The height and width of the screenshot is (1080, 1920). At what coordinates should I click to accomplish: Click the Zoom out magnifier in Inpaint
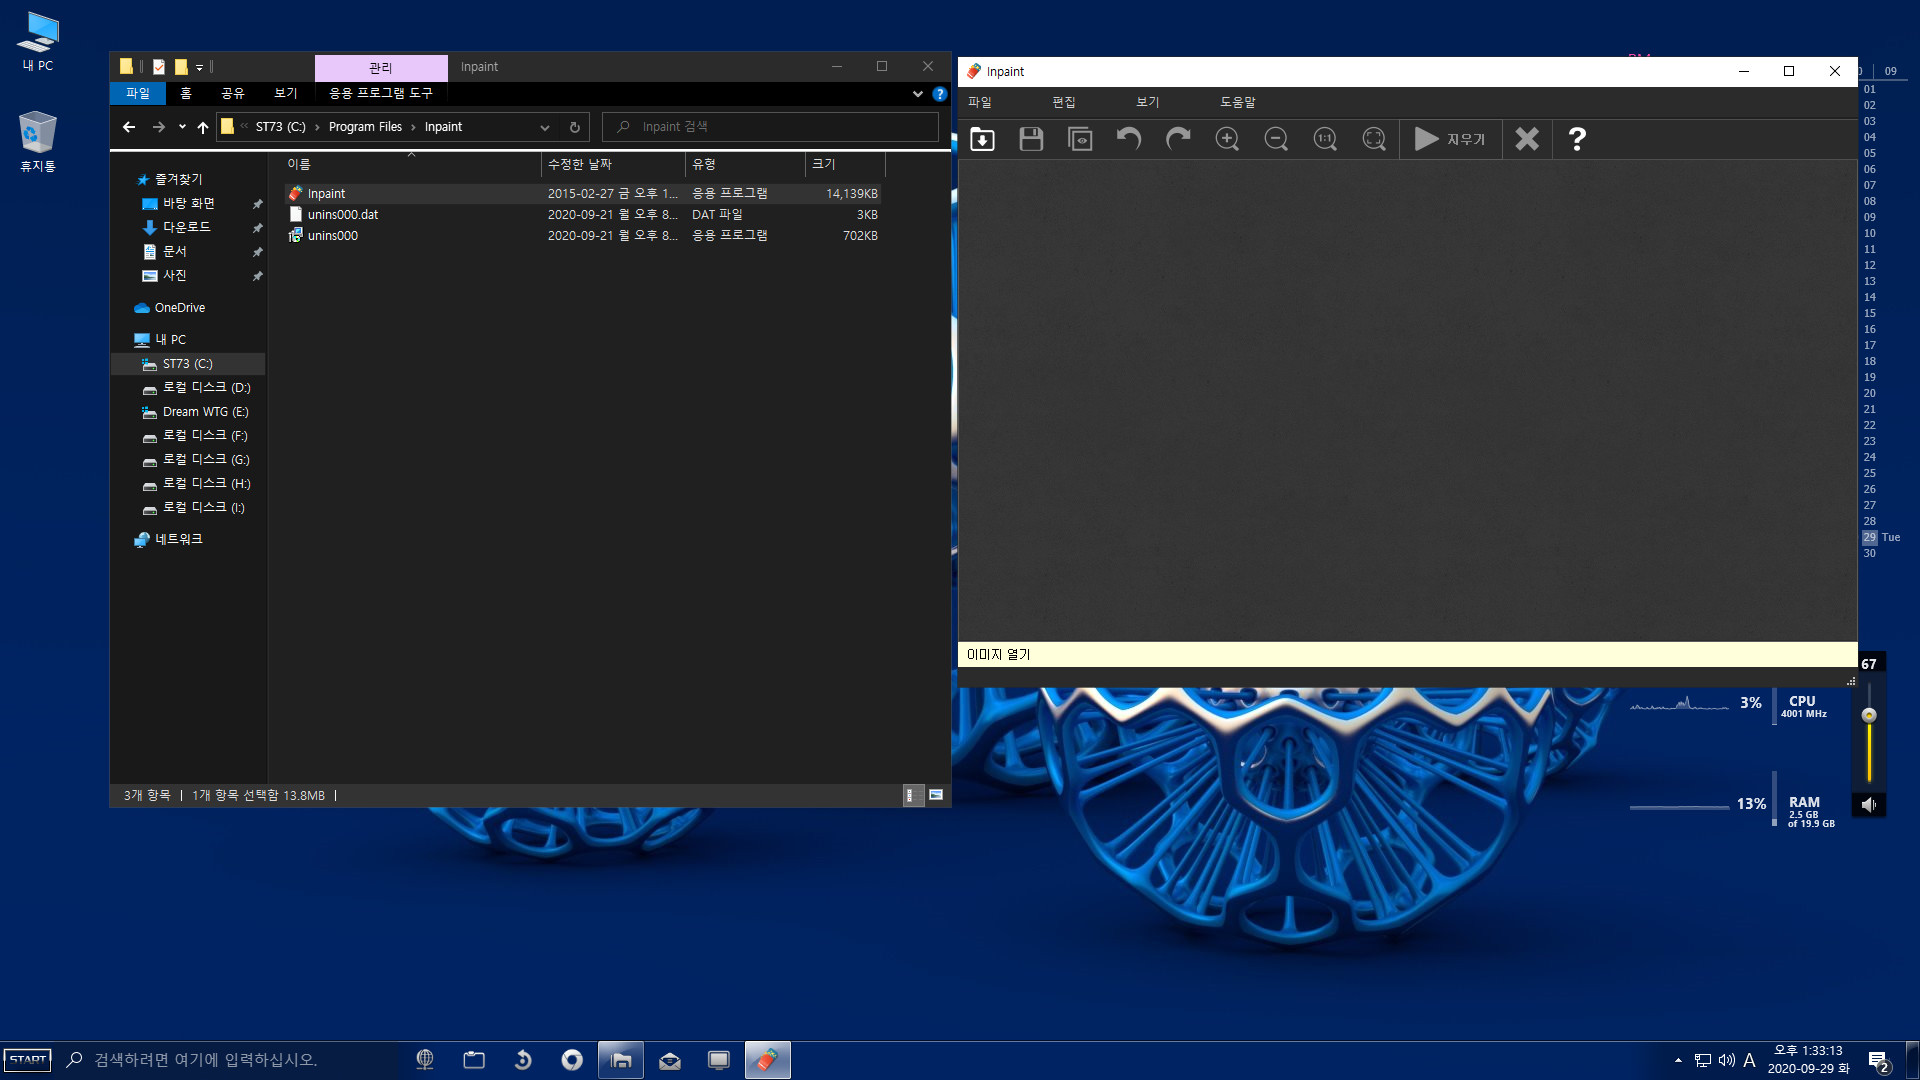coord(1276,139)
